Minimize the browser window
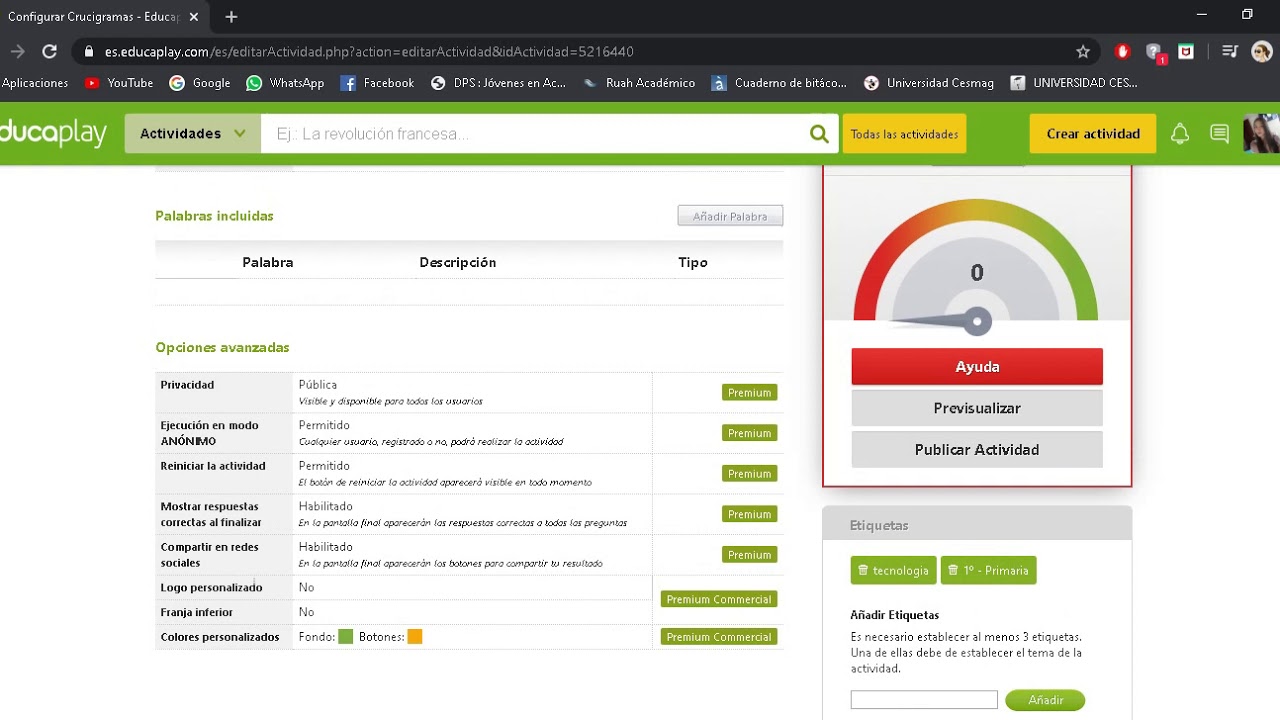 point(1202,15)
